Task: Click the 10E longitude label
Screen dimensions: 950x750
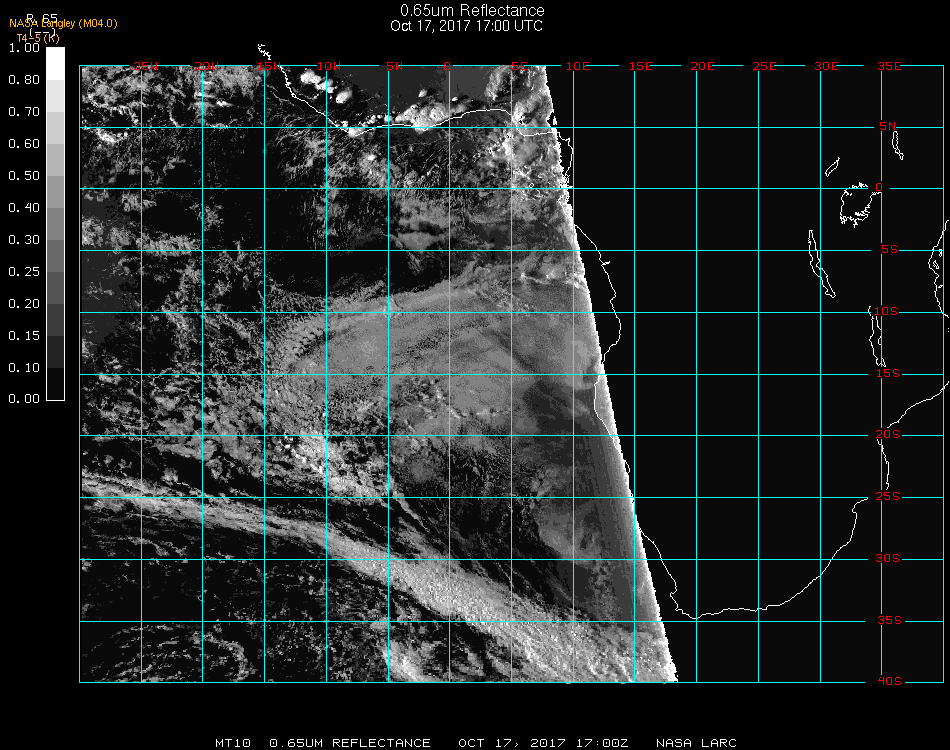Action: [x=577, y=66]
